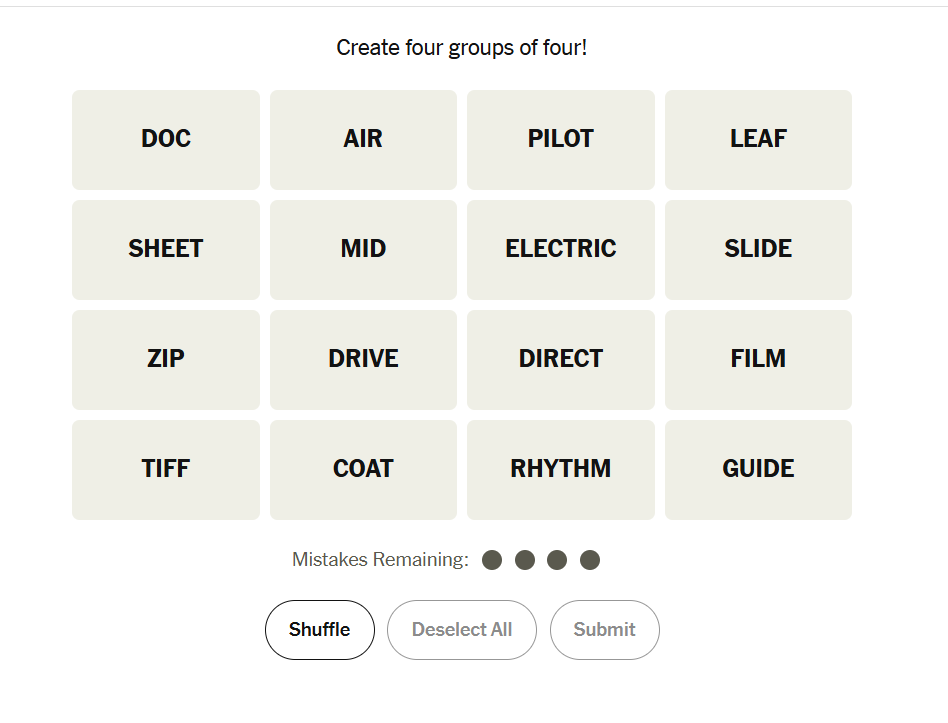This screenshot has height=723, width=948.
Task: Click the ELECTRIC tile
Action: [x=561, y=250]
